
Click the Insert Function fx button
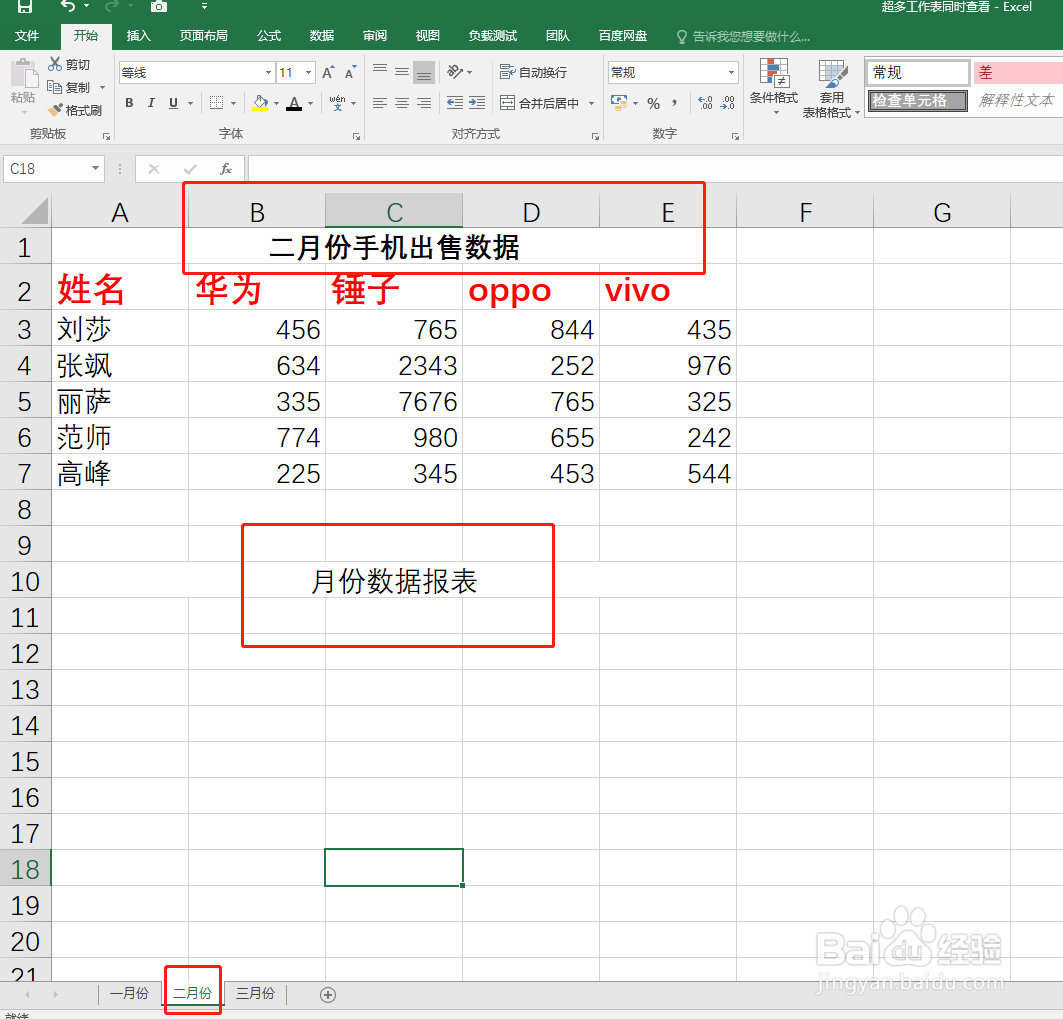coord(226,169)
